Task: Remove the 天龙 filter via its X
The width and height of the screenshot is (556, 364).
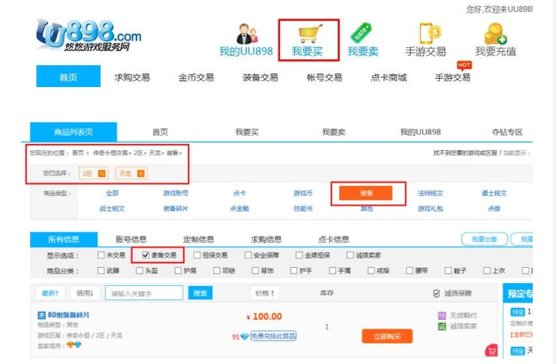Action: tap(141, 173)
